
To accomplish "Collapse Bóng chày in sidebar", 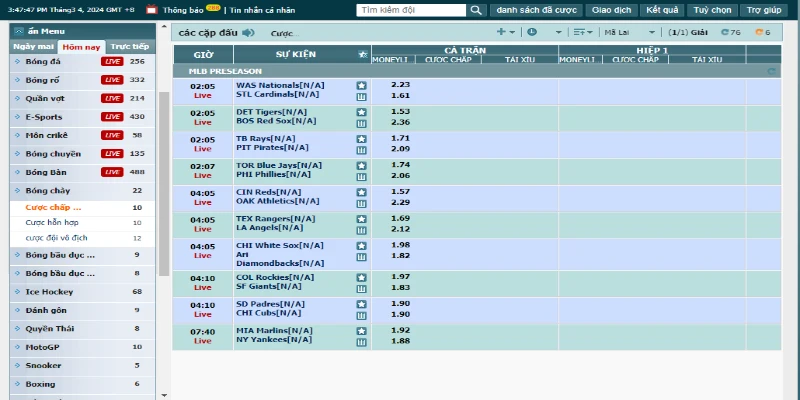I will coord(82,190).
